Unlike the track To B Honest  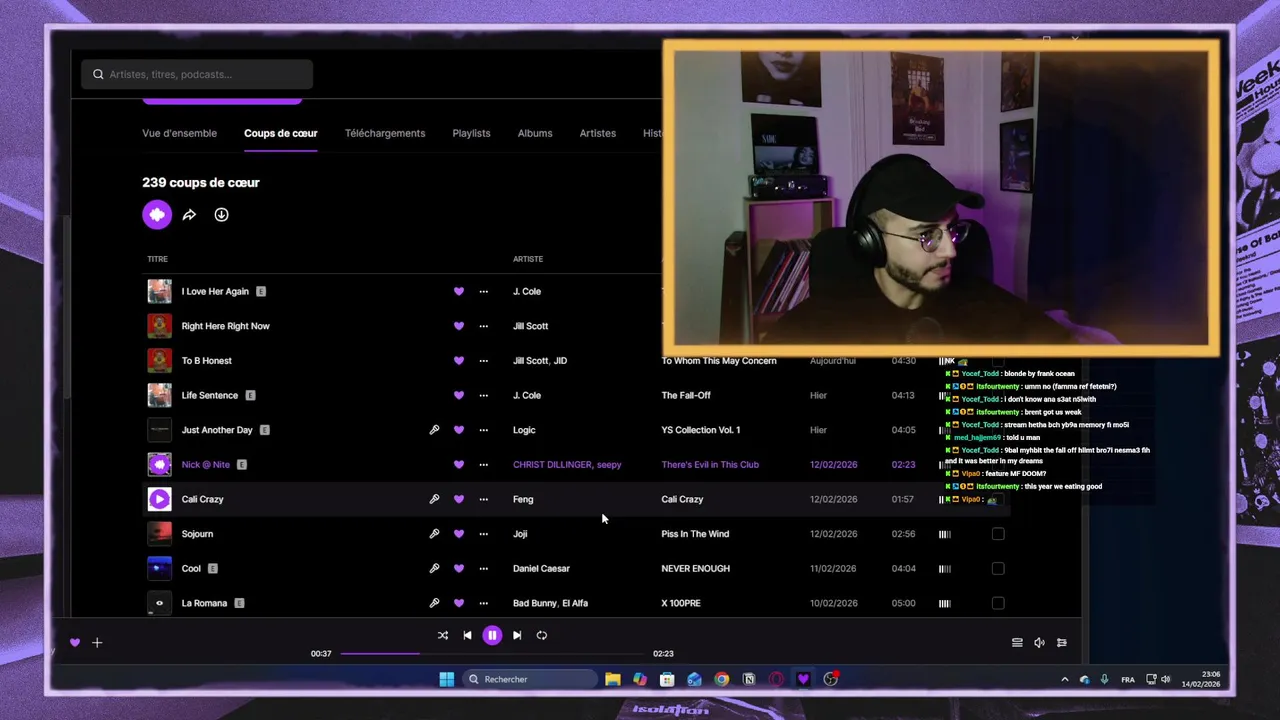459,361
